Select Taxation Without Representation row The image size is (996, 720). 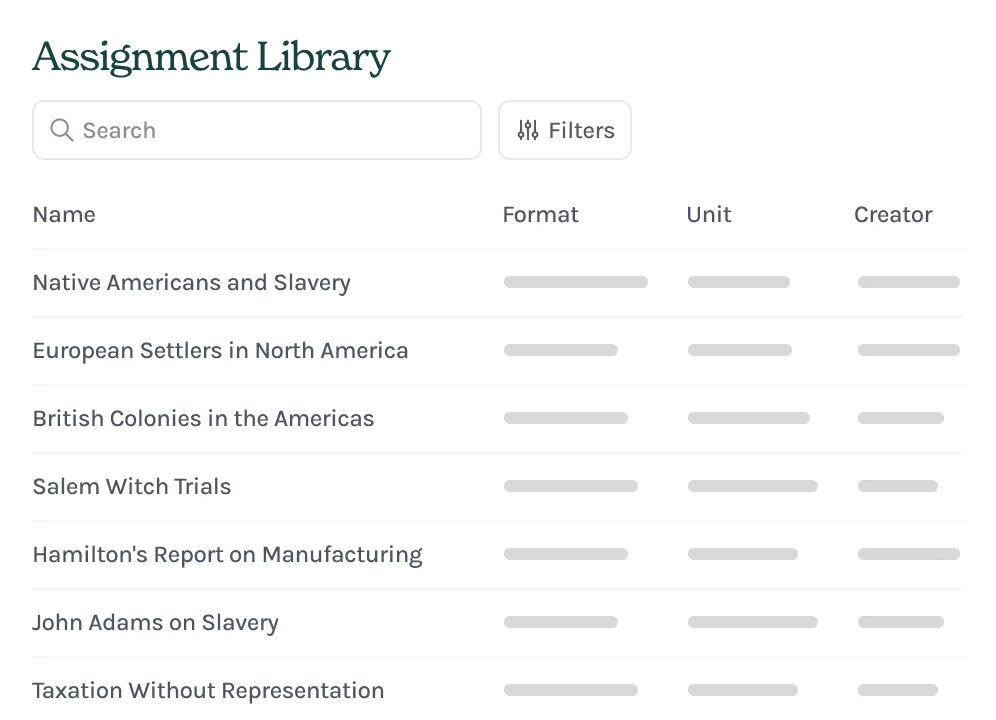pyautogui.click(x=208, y=690)
